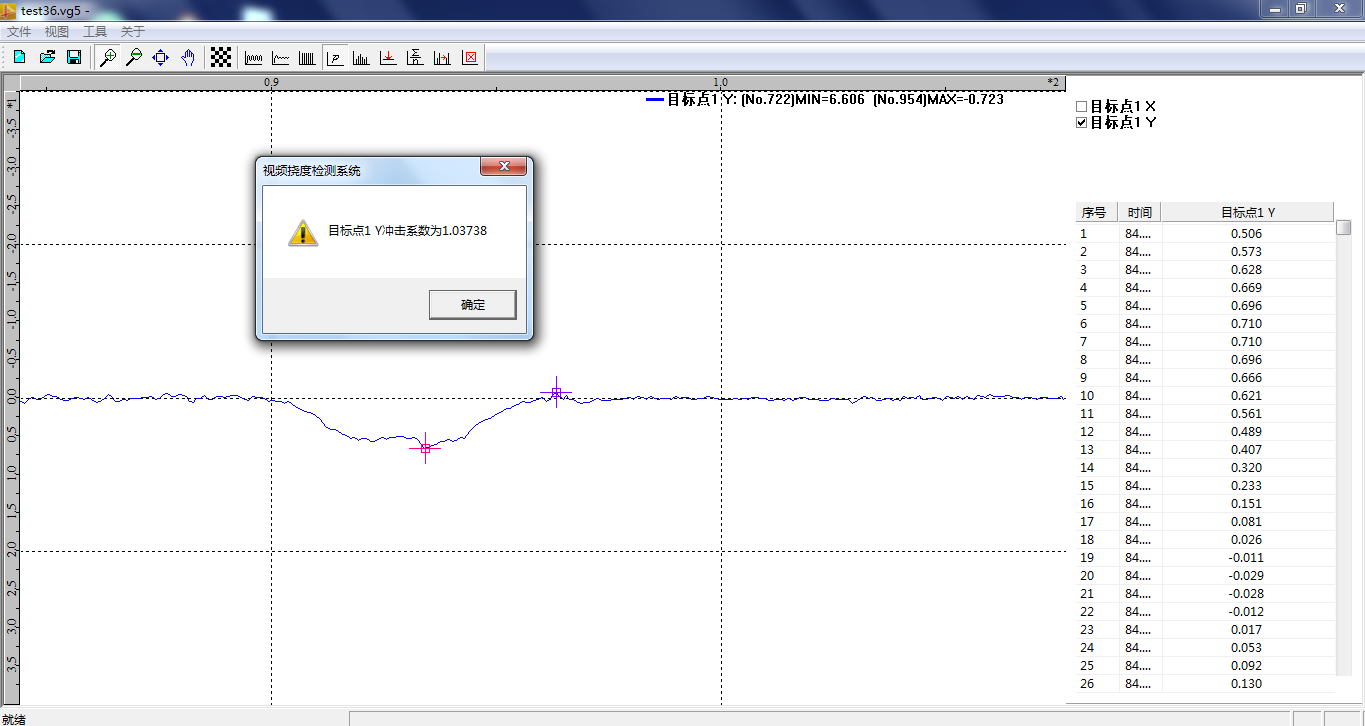Click the dense oscillating waveform chart icon
This screenshot has height=726, width=1365.
point(254,58)
